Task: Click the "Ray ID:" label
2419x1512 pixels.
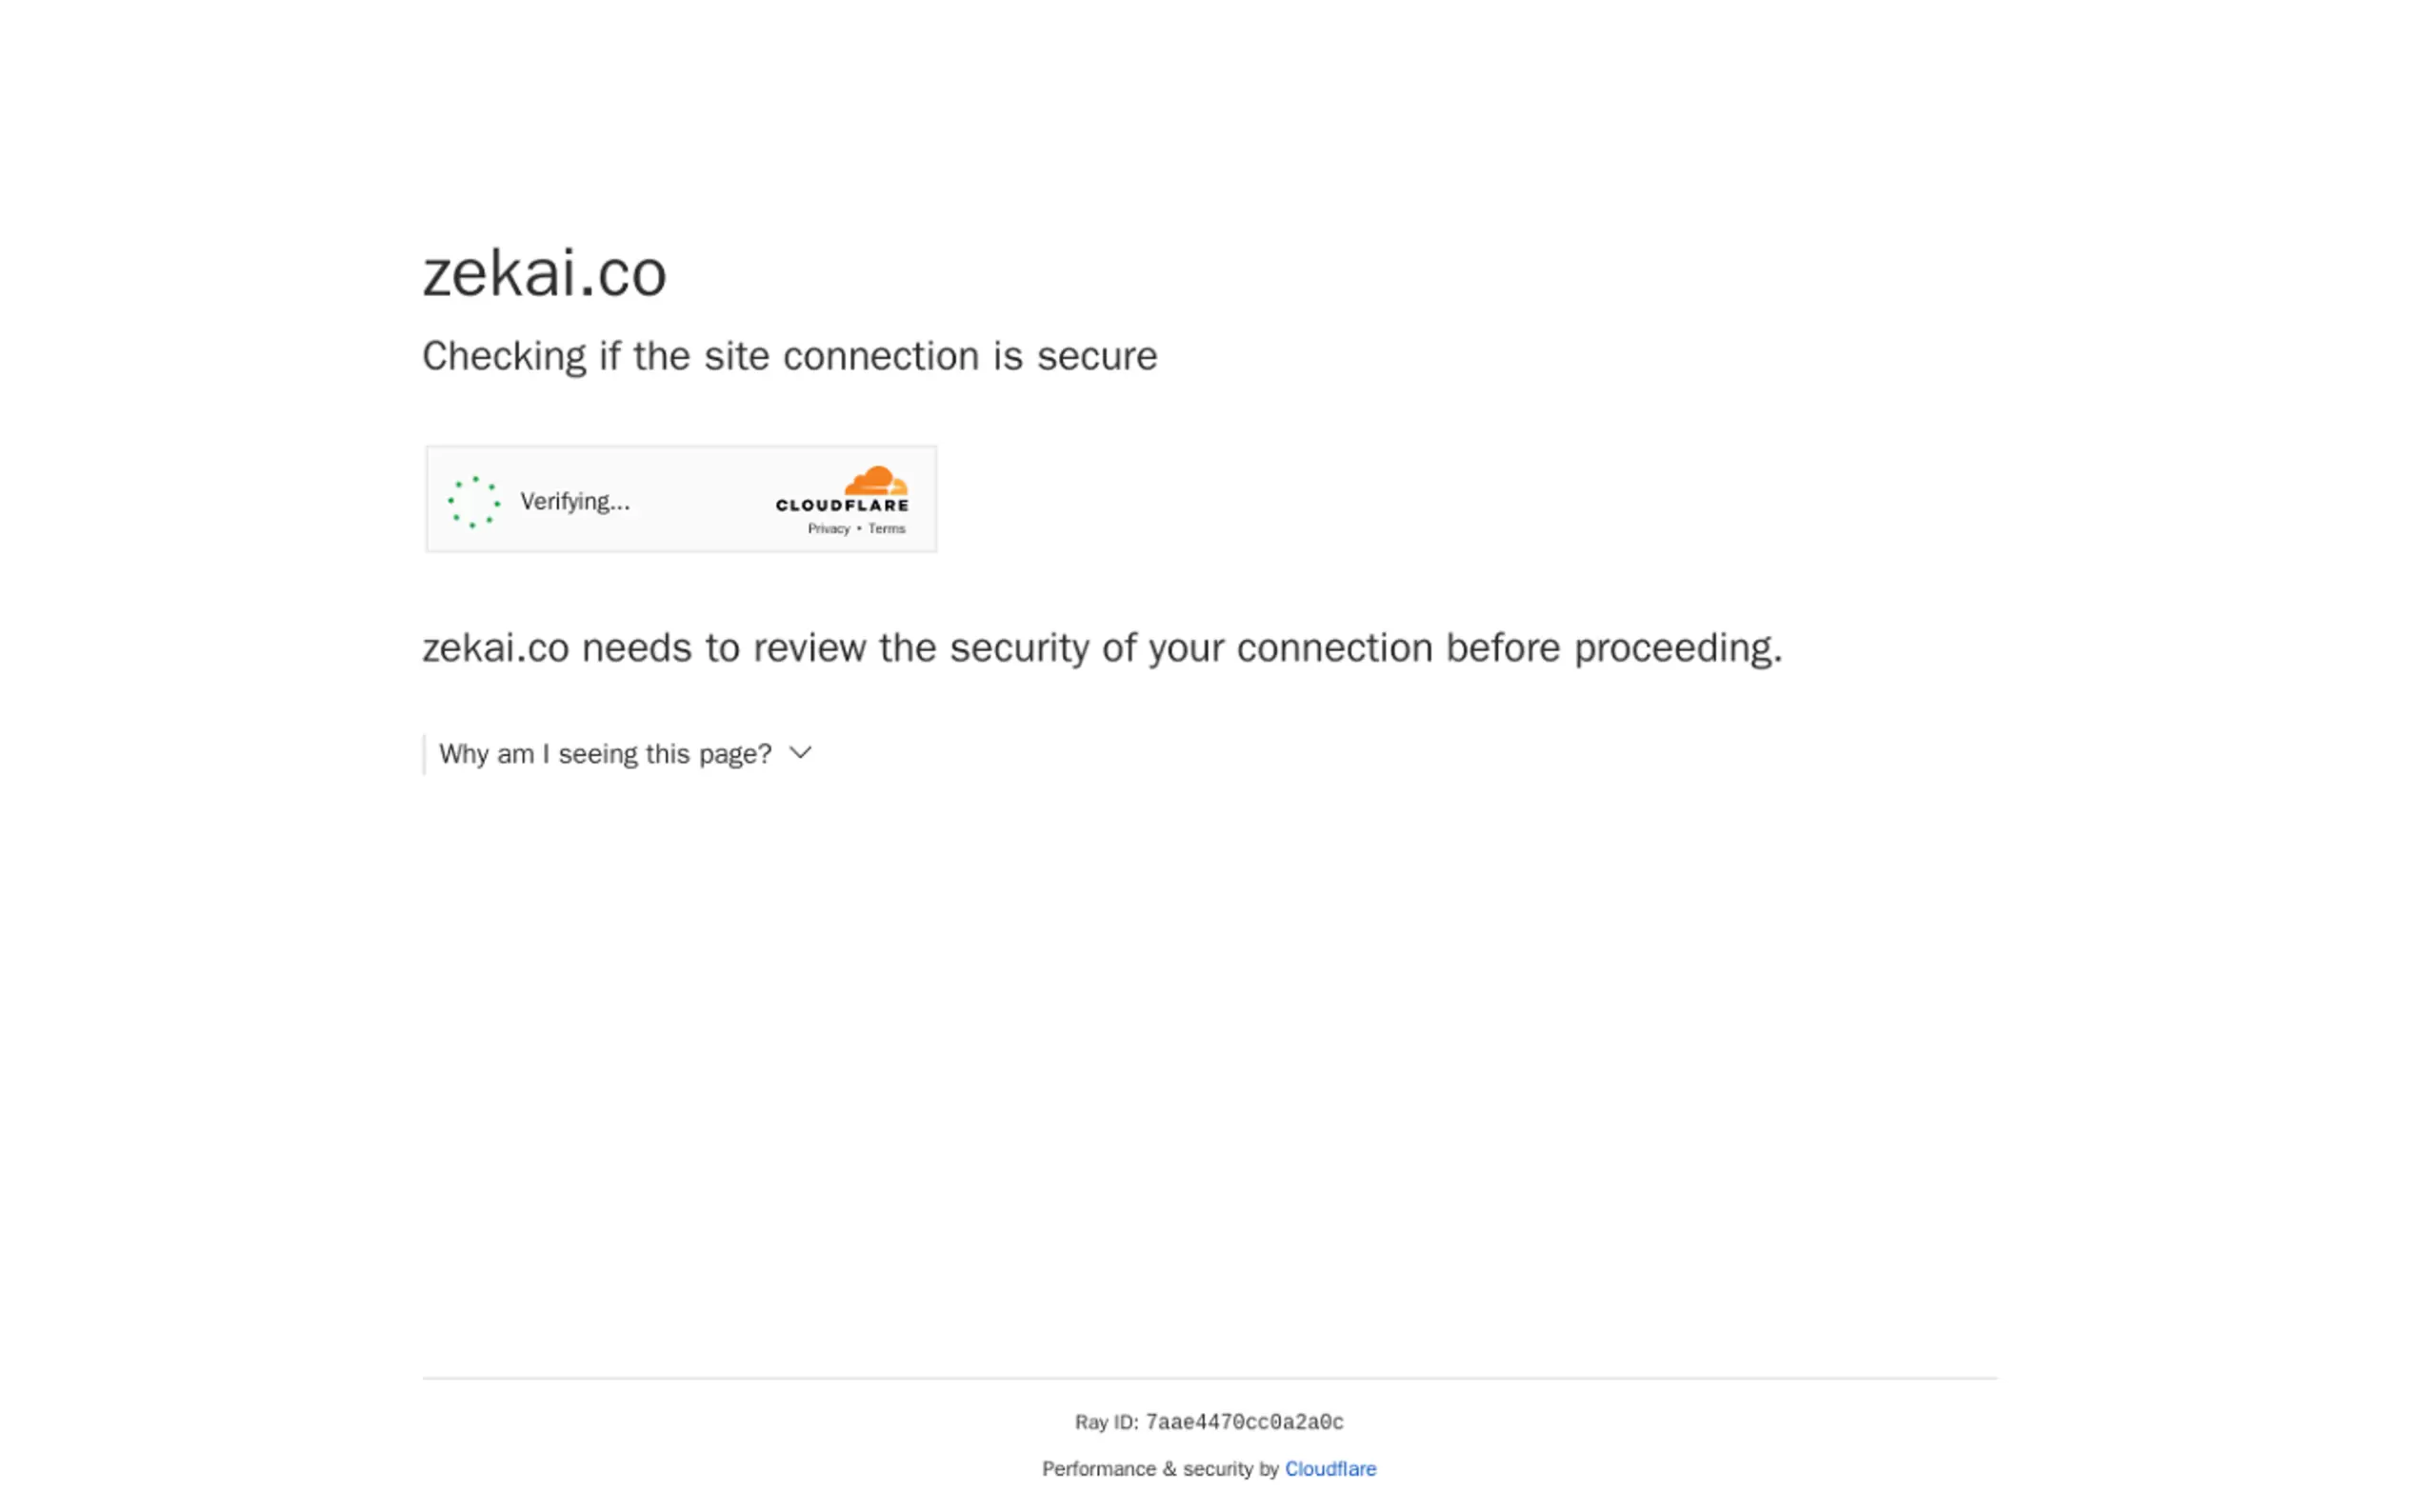Action: tap(1106, 1422)
